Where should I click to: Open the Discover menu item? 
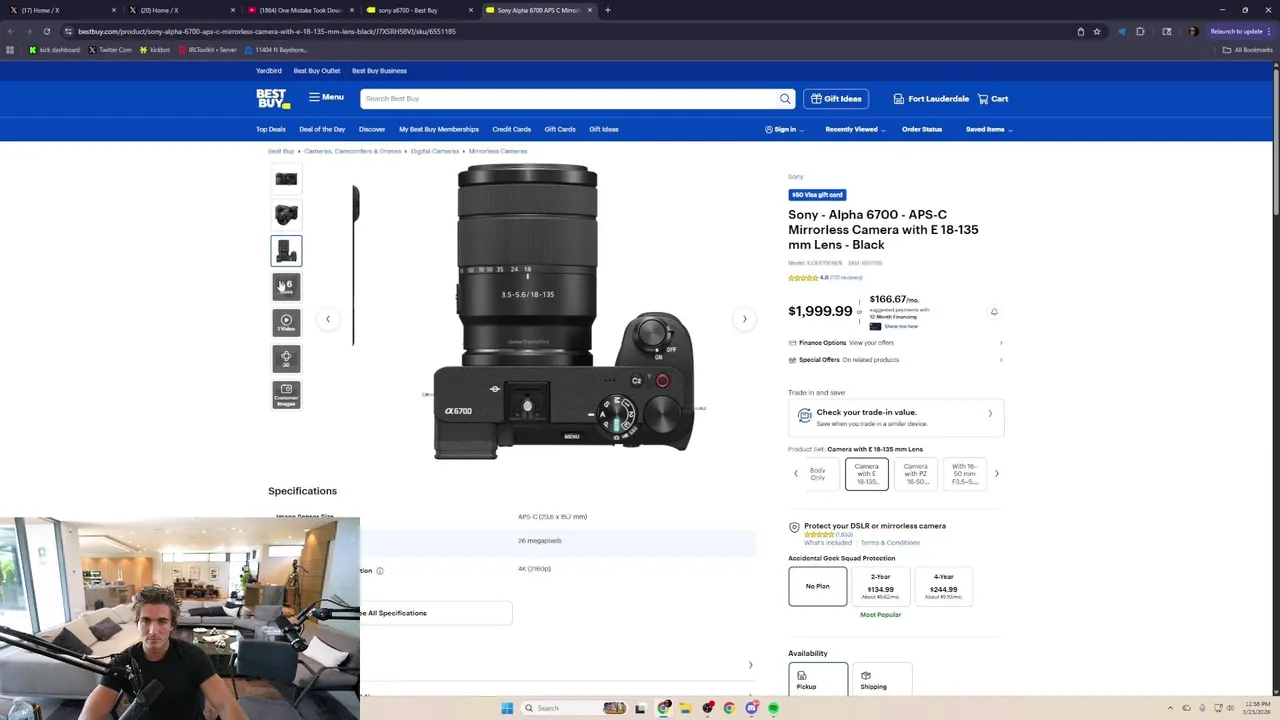(372, 129)
